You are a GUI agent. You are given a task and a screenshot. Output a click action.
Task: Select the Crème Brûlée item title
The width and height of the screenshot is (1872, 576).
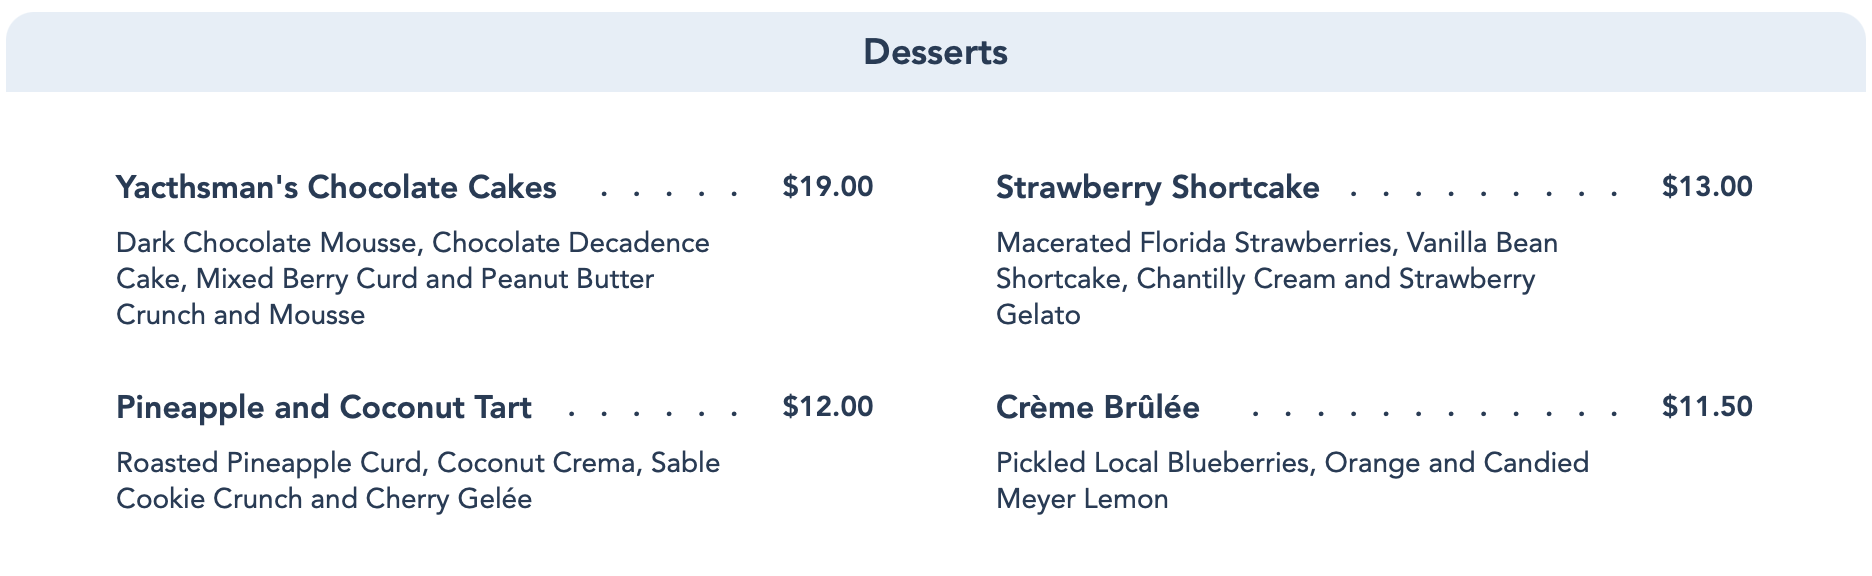pos(1098,407)
